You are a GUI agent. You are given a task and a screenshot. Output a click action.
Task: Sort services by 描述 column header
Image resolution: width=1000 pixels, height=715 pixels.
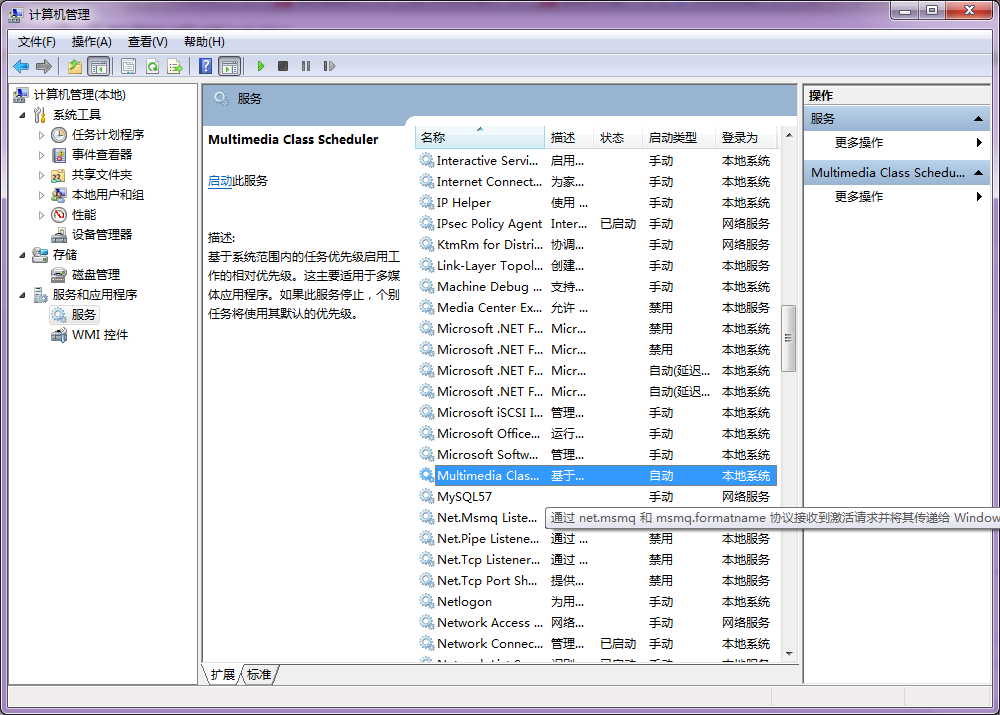569,137
